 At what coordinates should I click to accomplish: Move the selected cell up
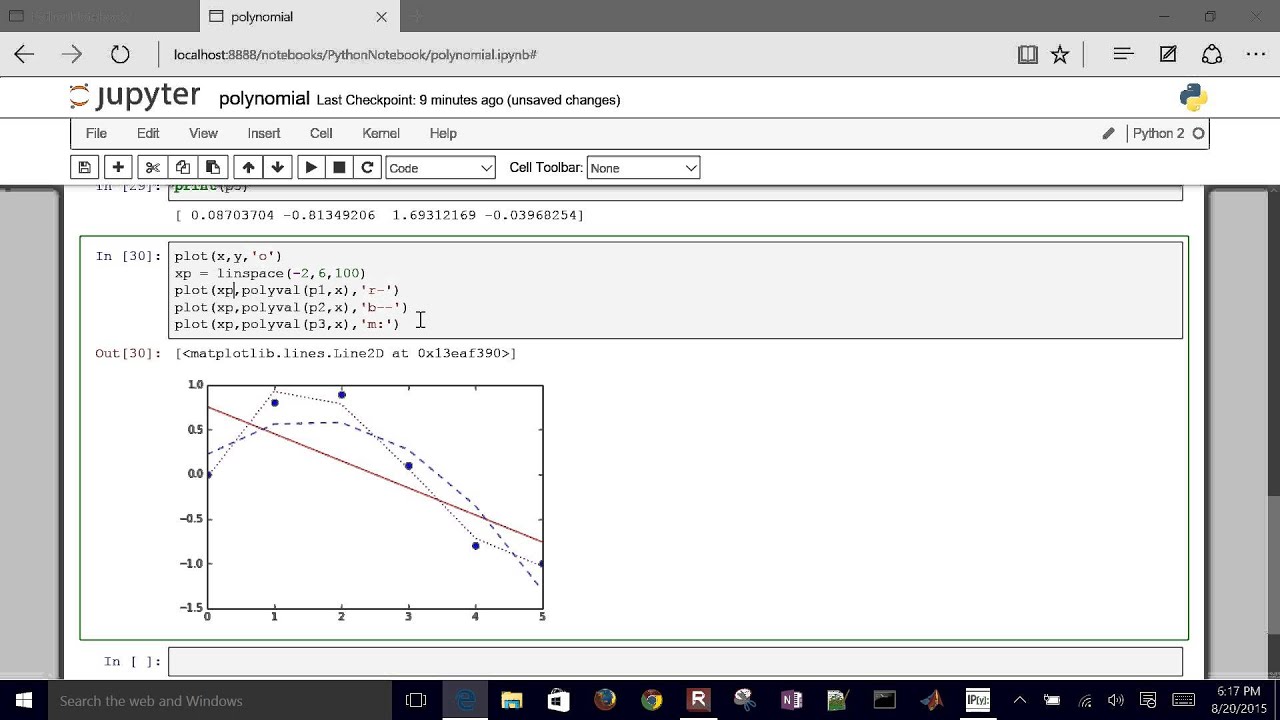(x=248, y=168)
